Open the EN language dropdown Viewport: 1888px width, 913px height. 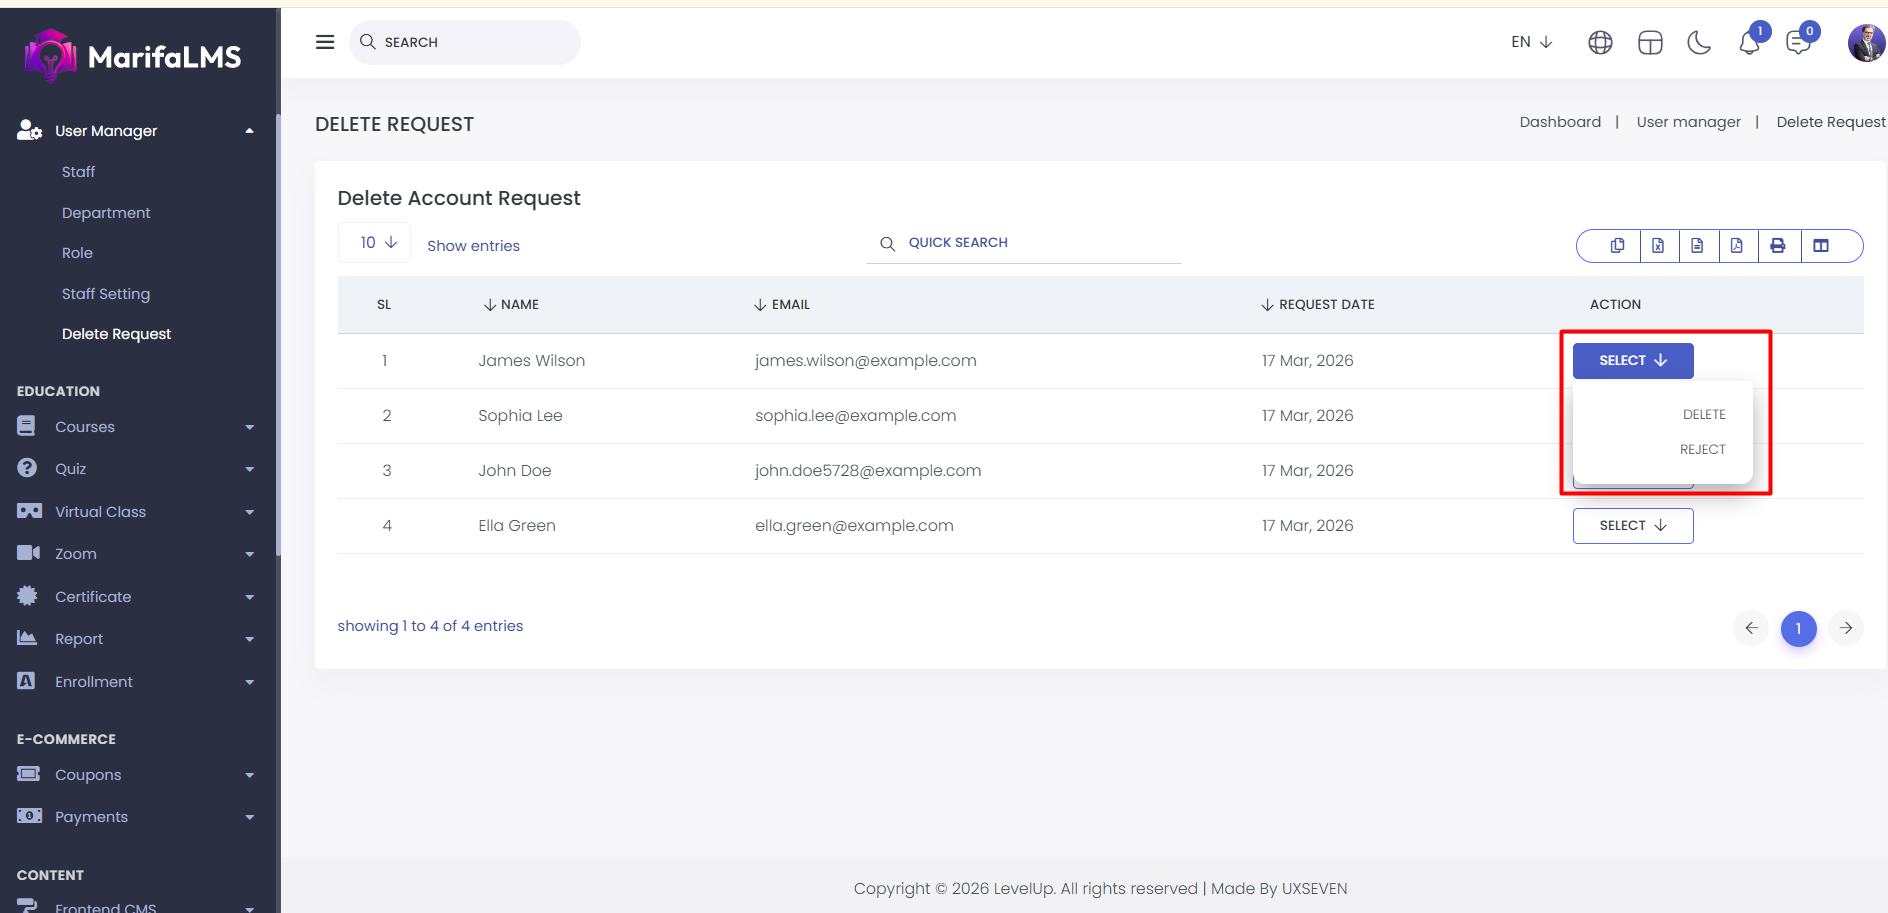1531,42
